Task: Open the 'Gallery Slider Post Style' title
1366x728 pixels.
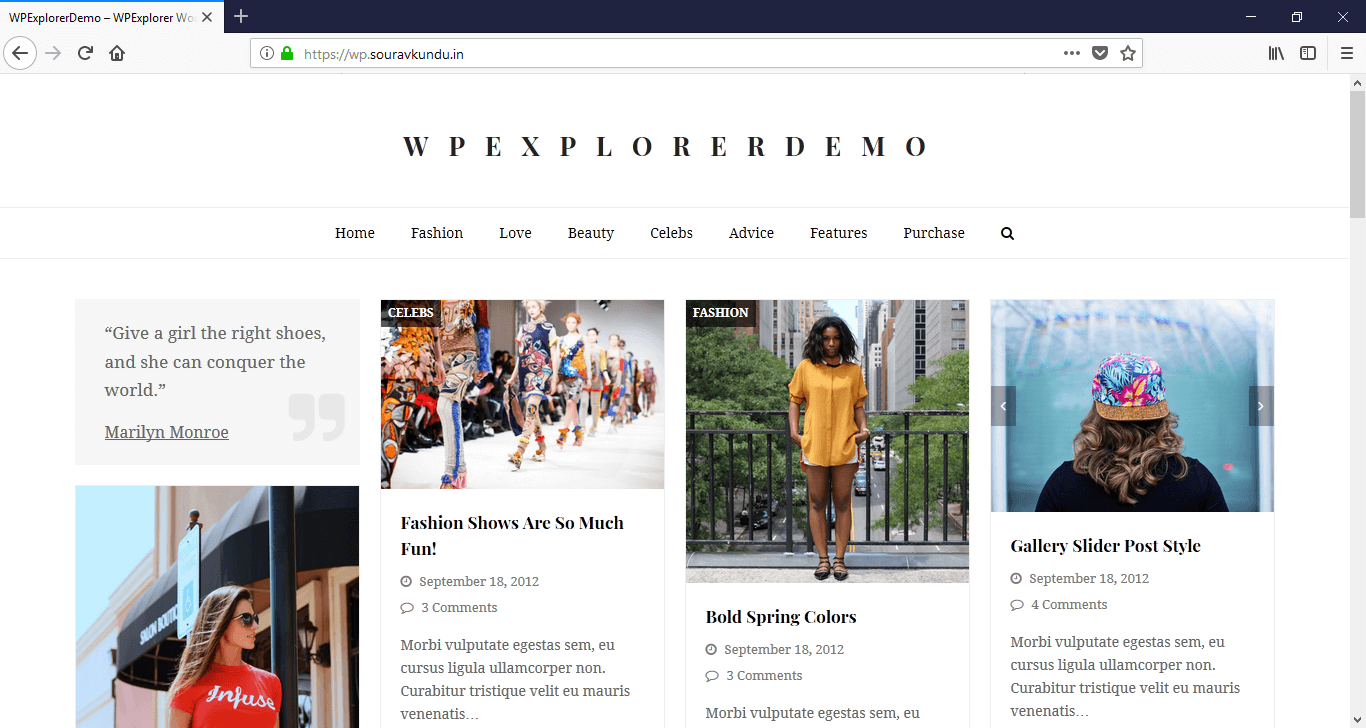Action: tap(1105, 546)
